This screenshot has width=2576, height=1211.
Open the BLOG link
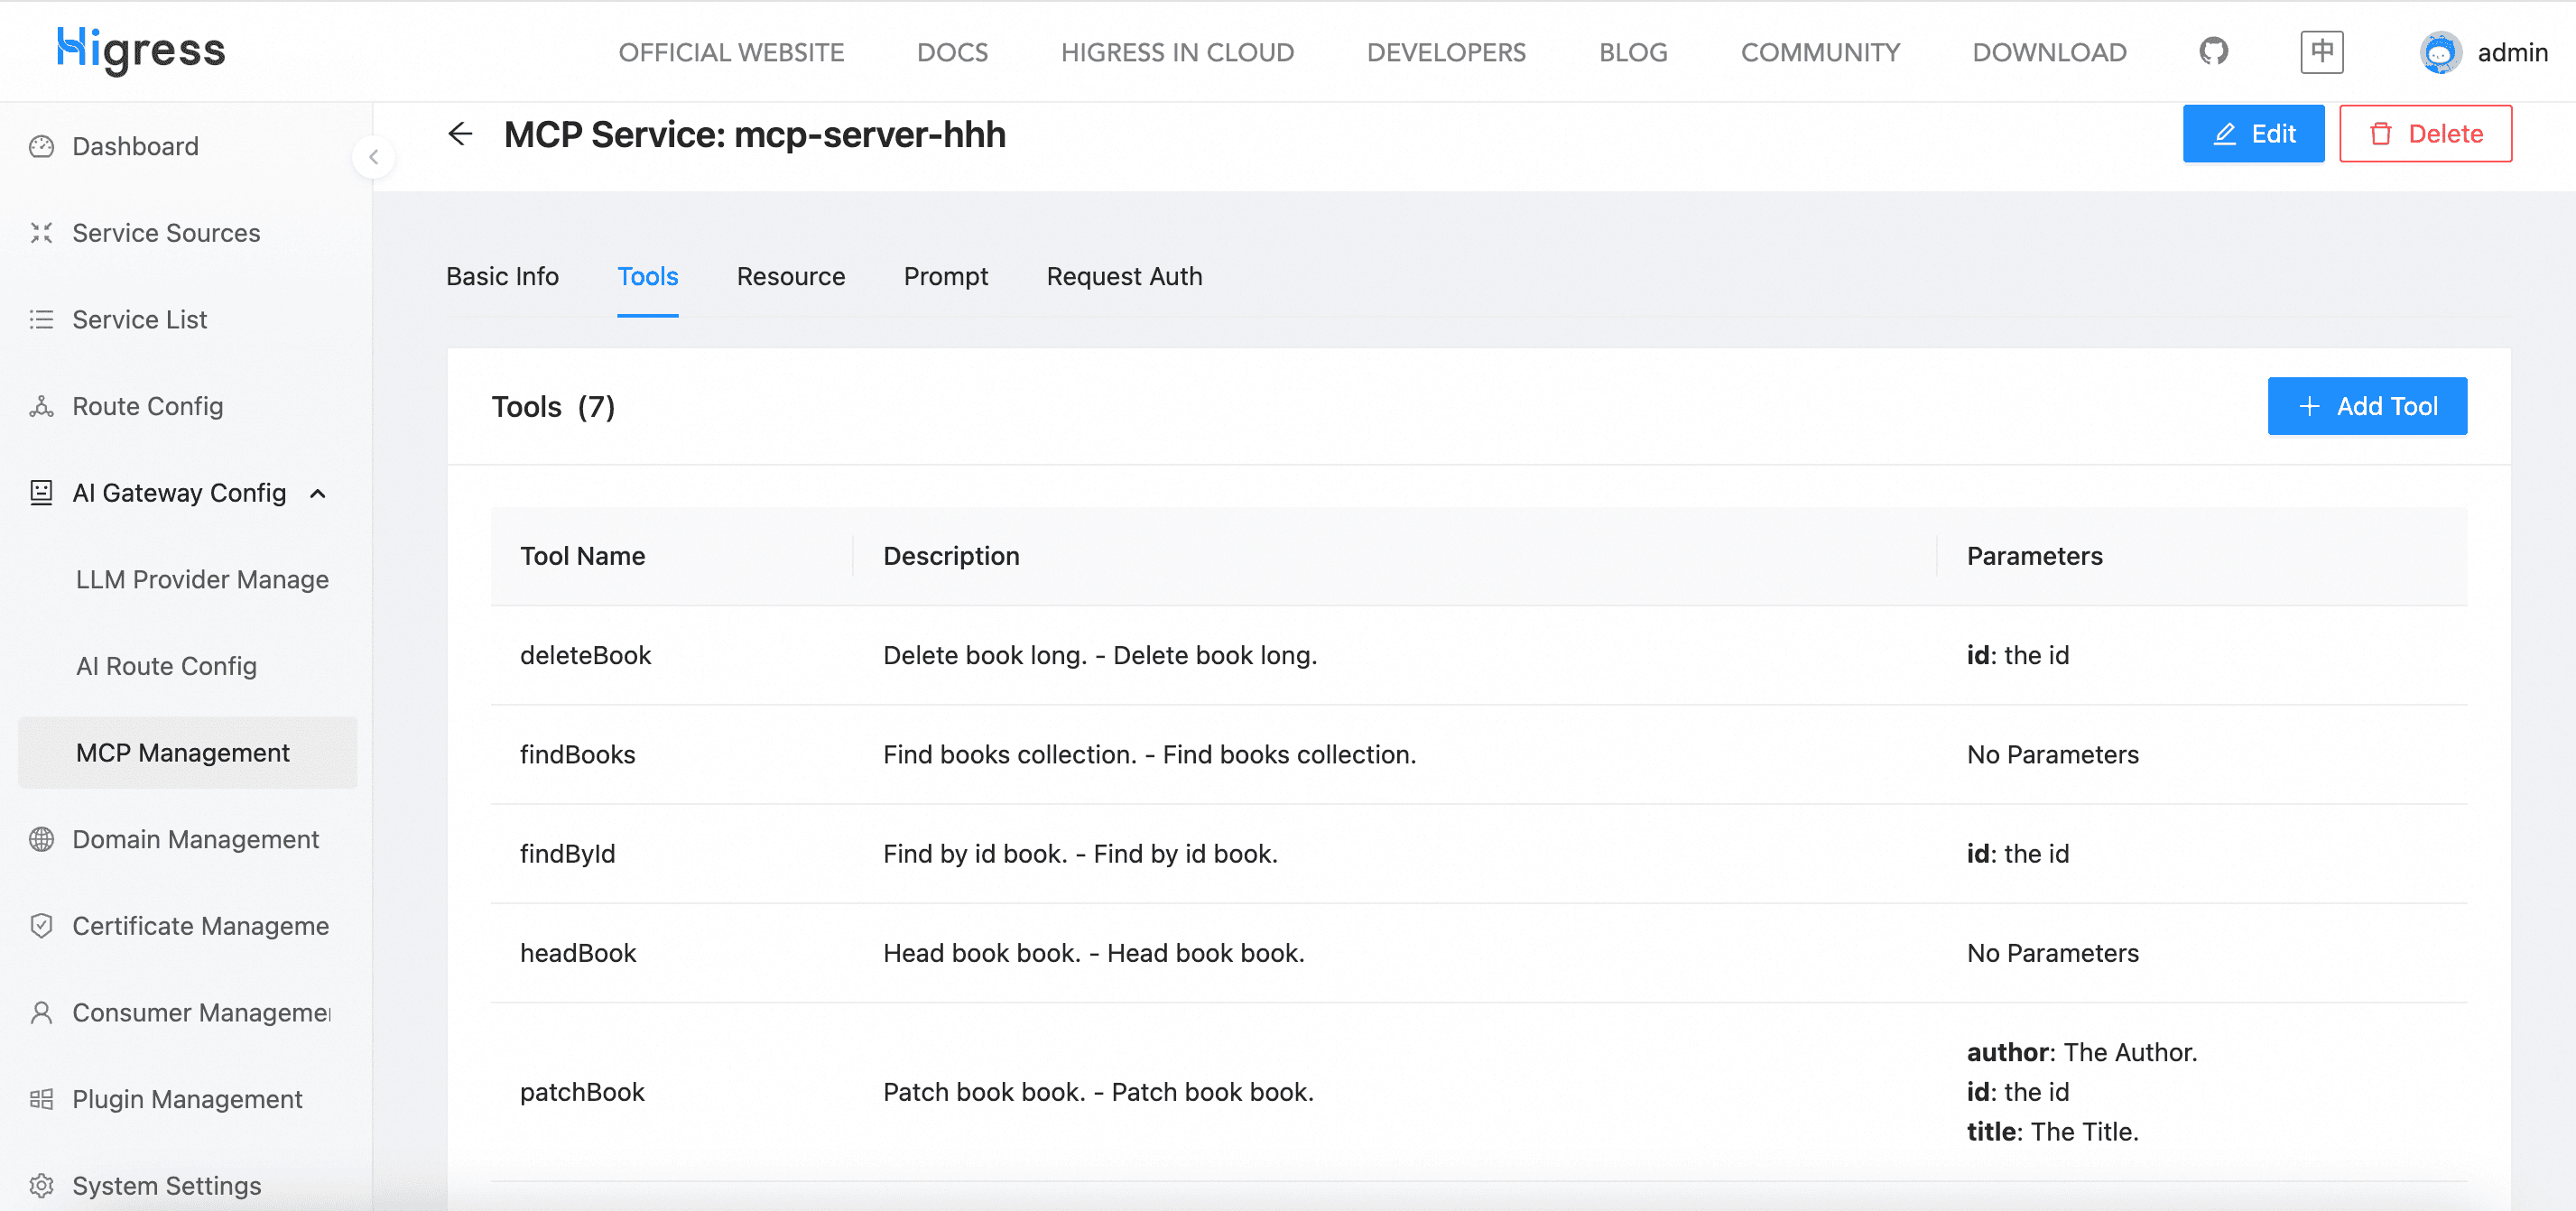(x=1633, y=52)
